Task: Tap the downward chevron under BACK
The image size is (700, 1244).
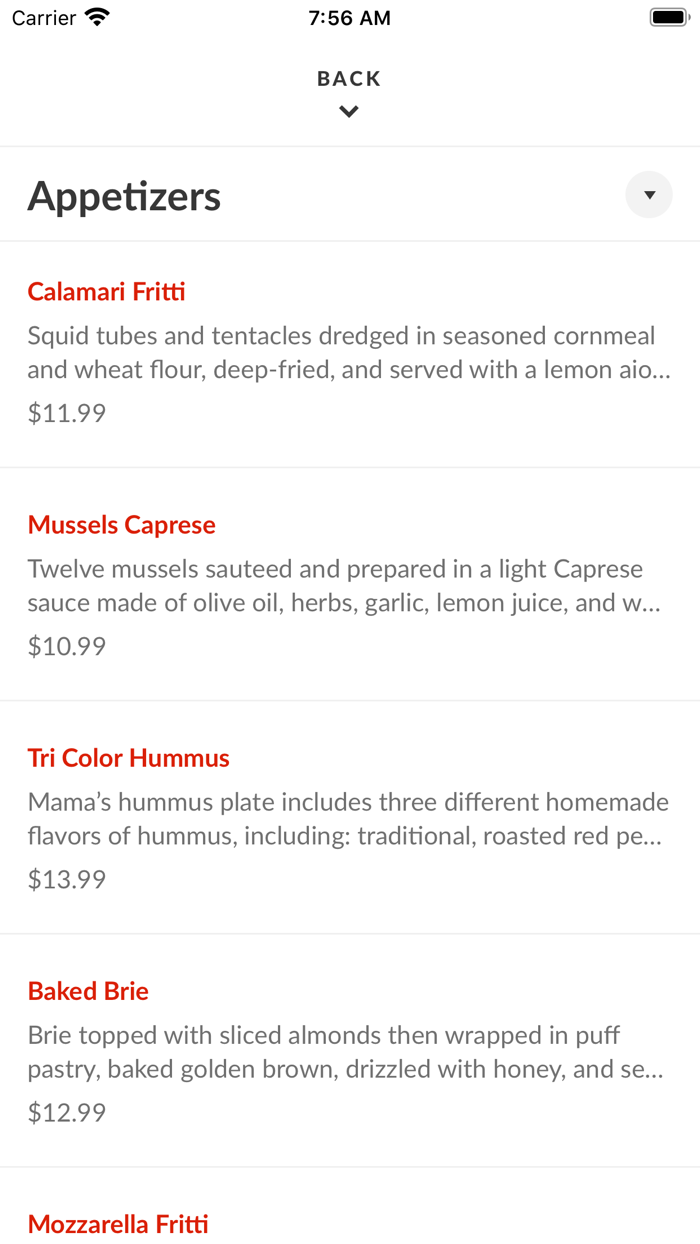Action: click(x=348, y=111)
